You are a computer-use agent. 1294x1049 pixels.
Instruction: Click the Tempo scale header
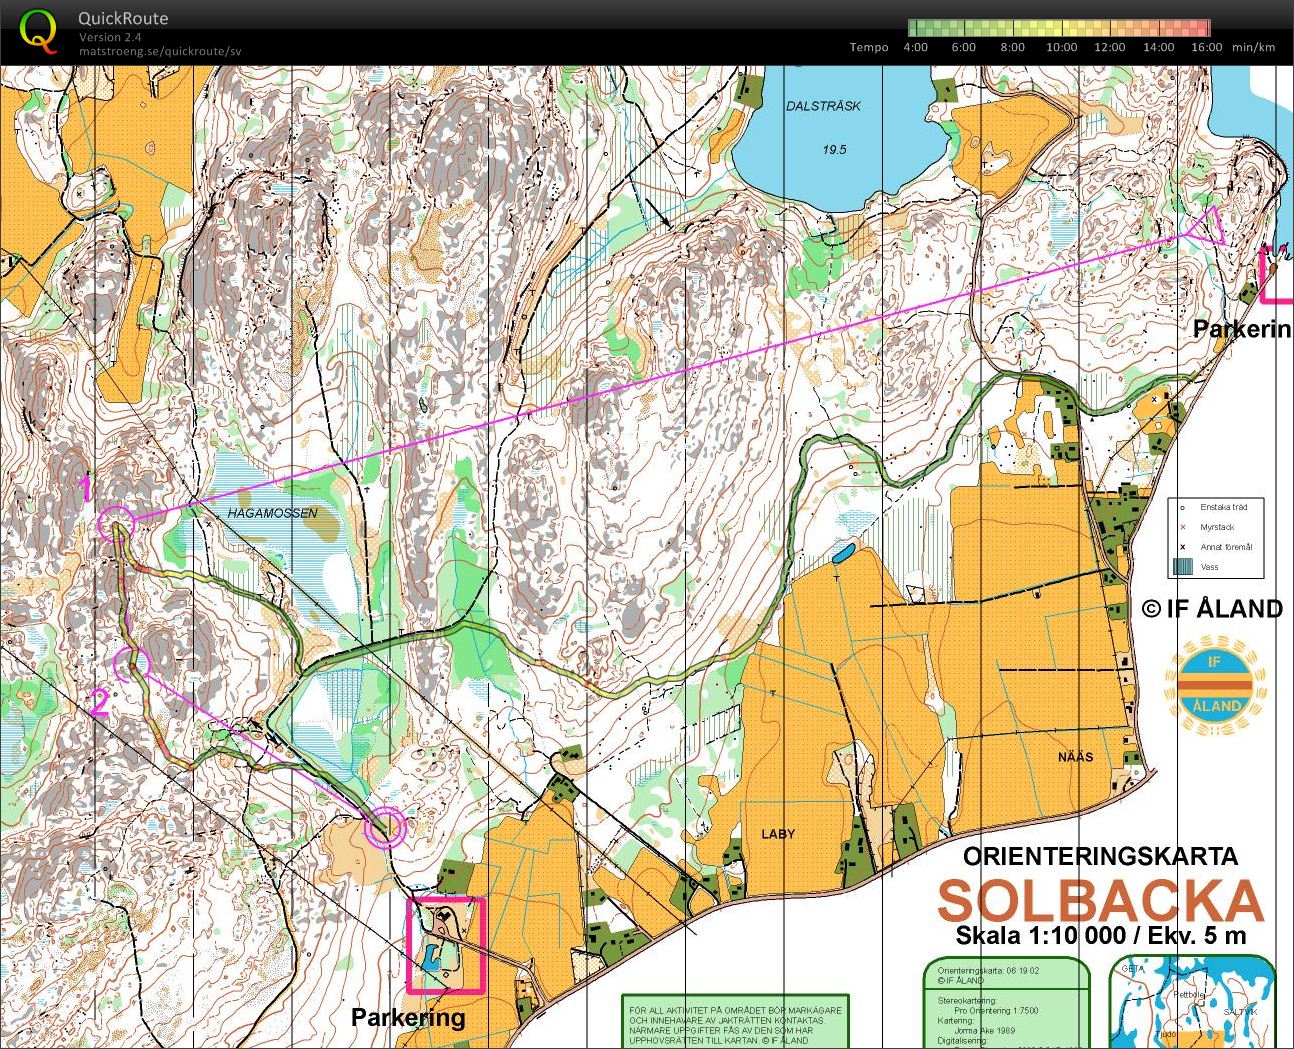click(869, 46)
